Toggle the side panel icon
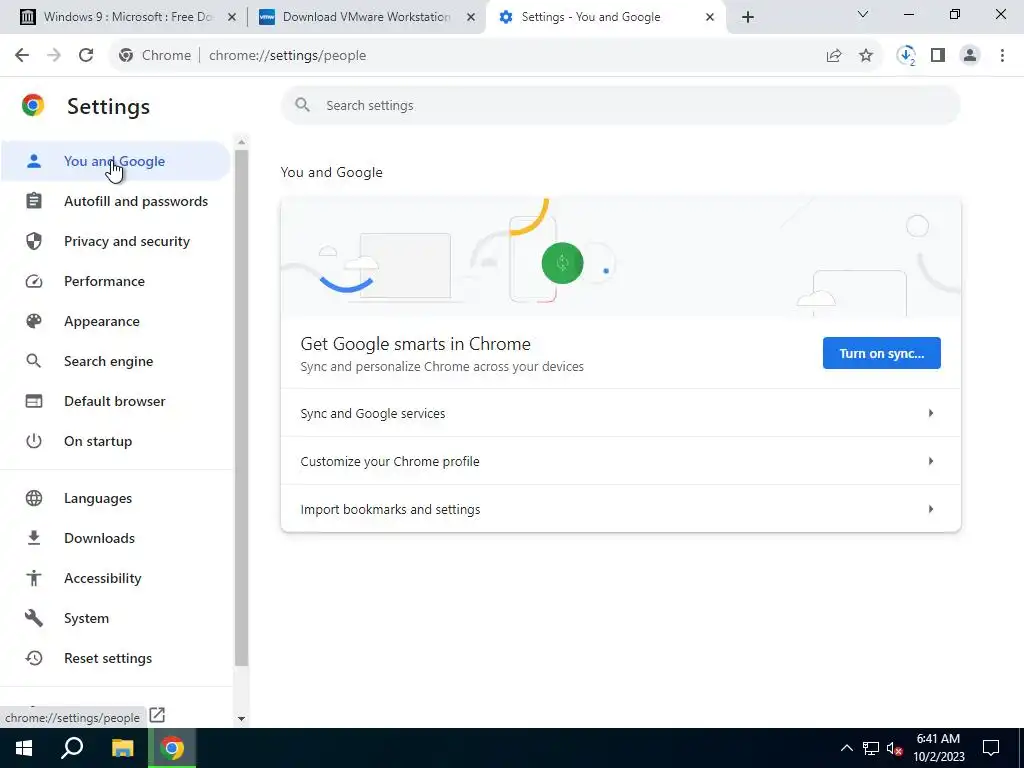1024x768 pixels. pyautogui.click(x=938, y=56)
